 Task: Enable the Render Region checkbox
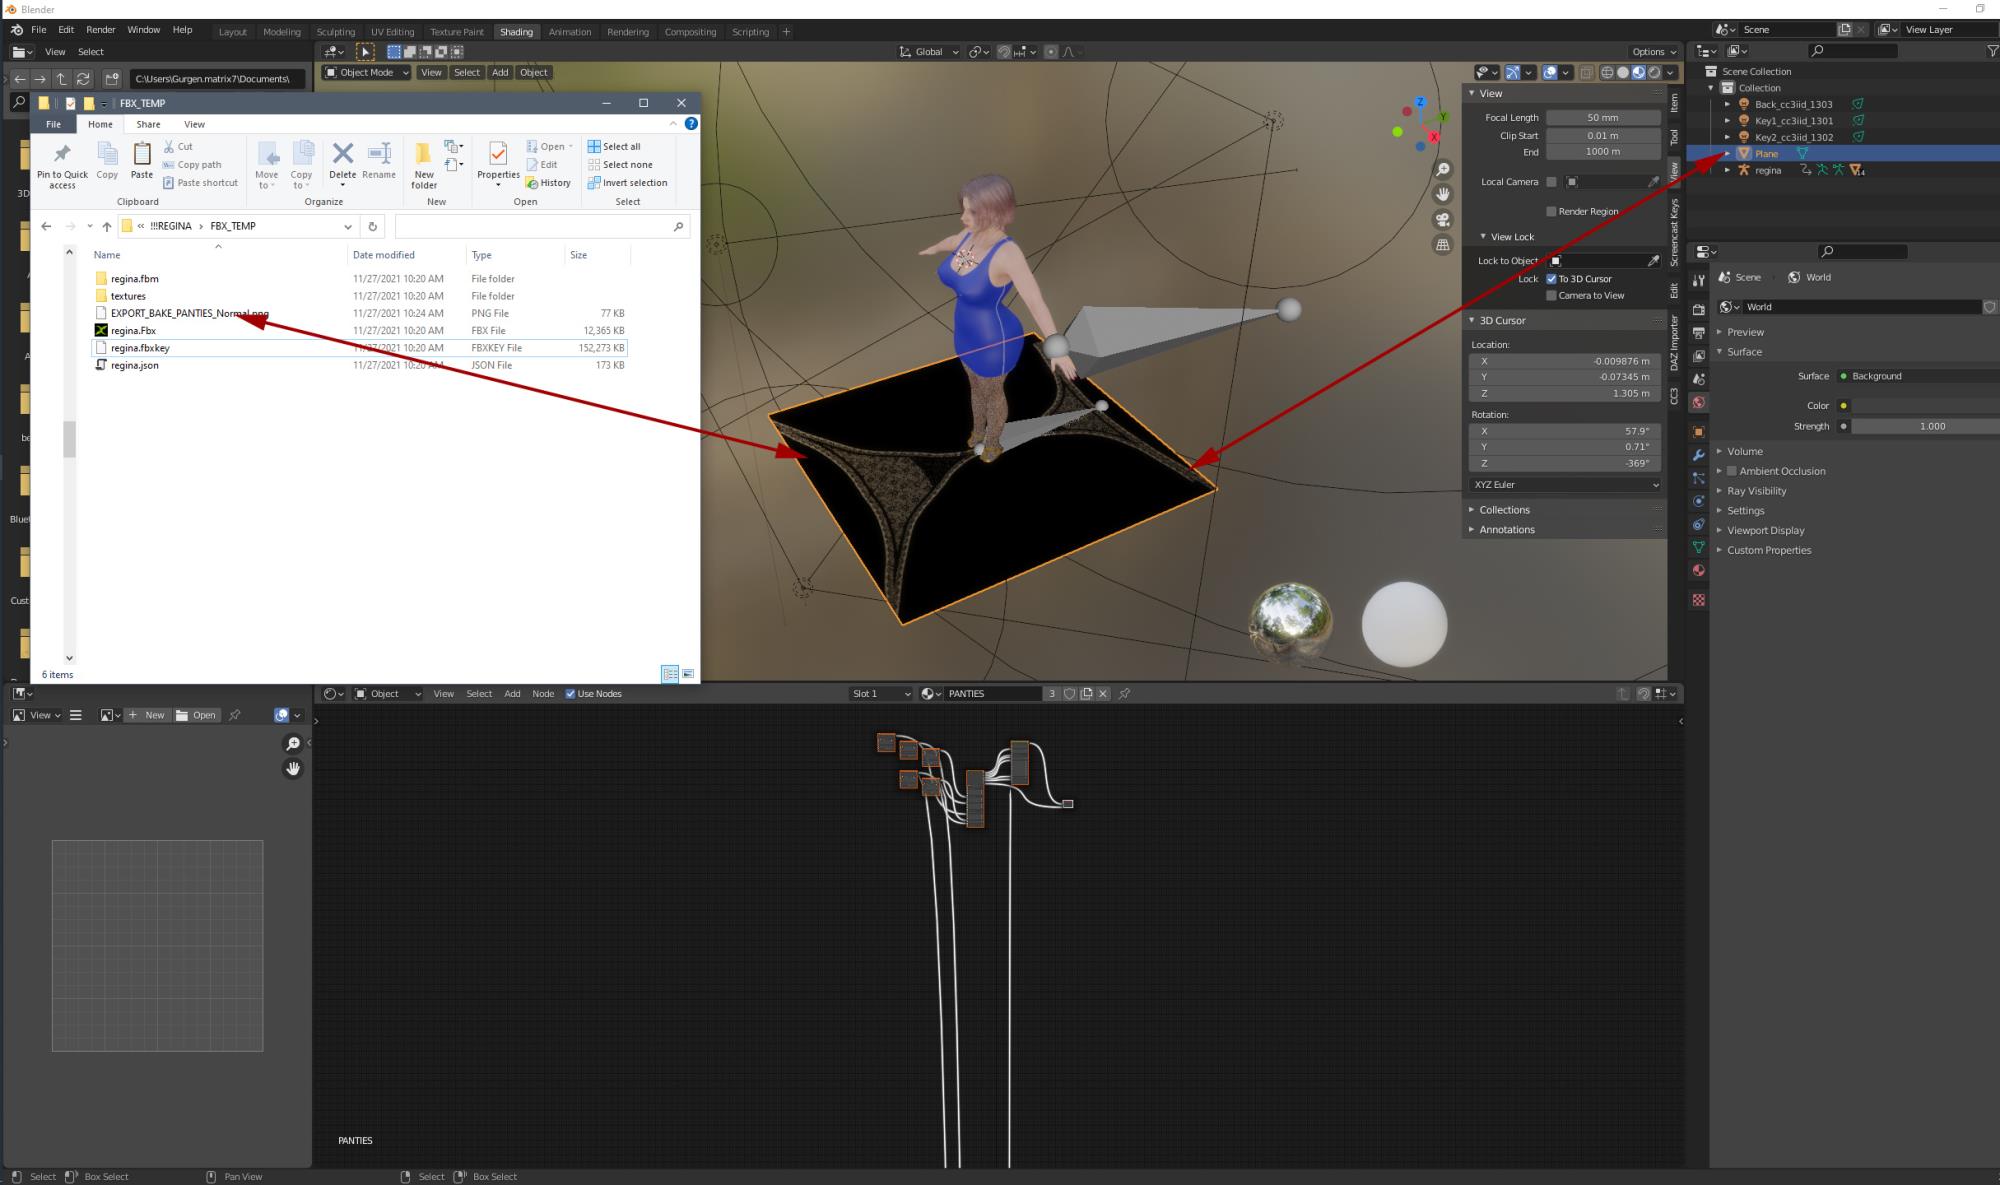tap(1551, 212)
